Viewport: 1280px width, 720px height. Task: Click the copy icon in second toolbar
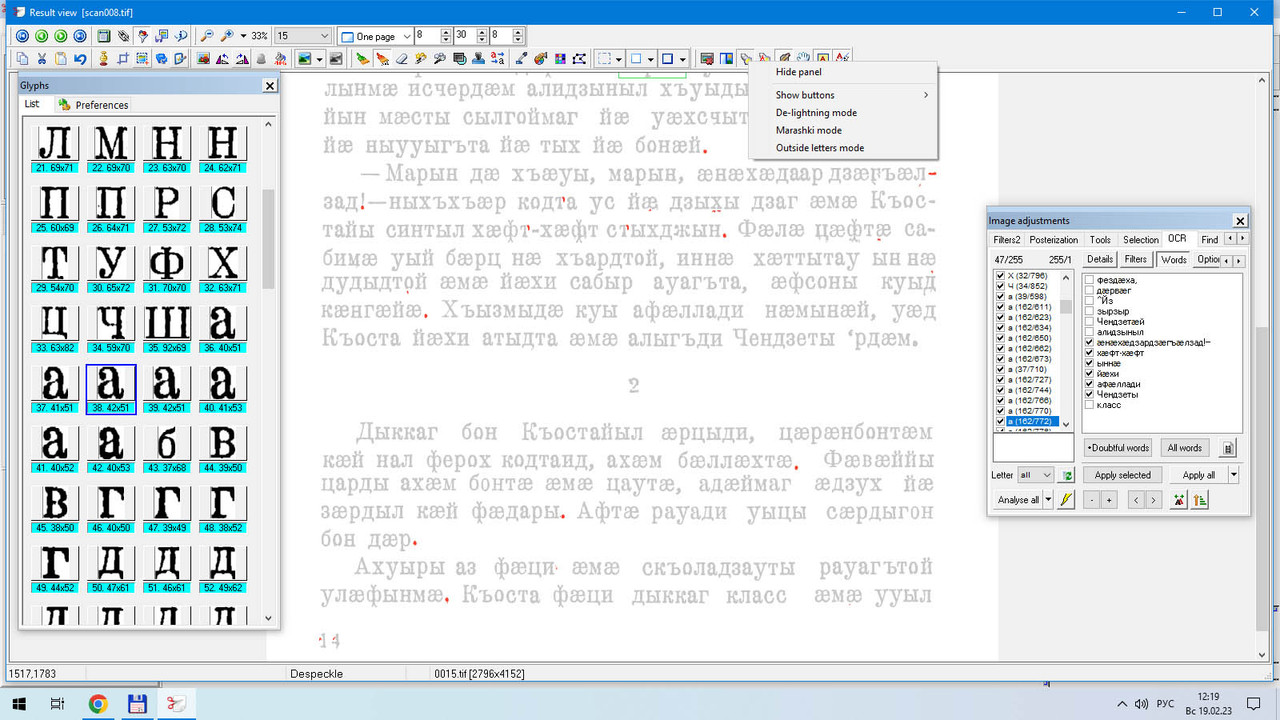22,59
